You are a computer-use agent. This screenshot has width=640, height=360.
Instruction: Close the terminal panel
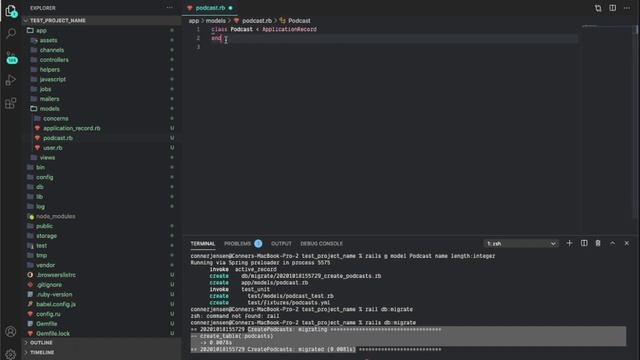pos(627,243)
